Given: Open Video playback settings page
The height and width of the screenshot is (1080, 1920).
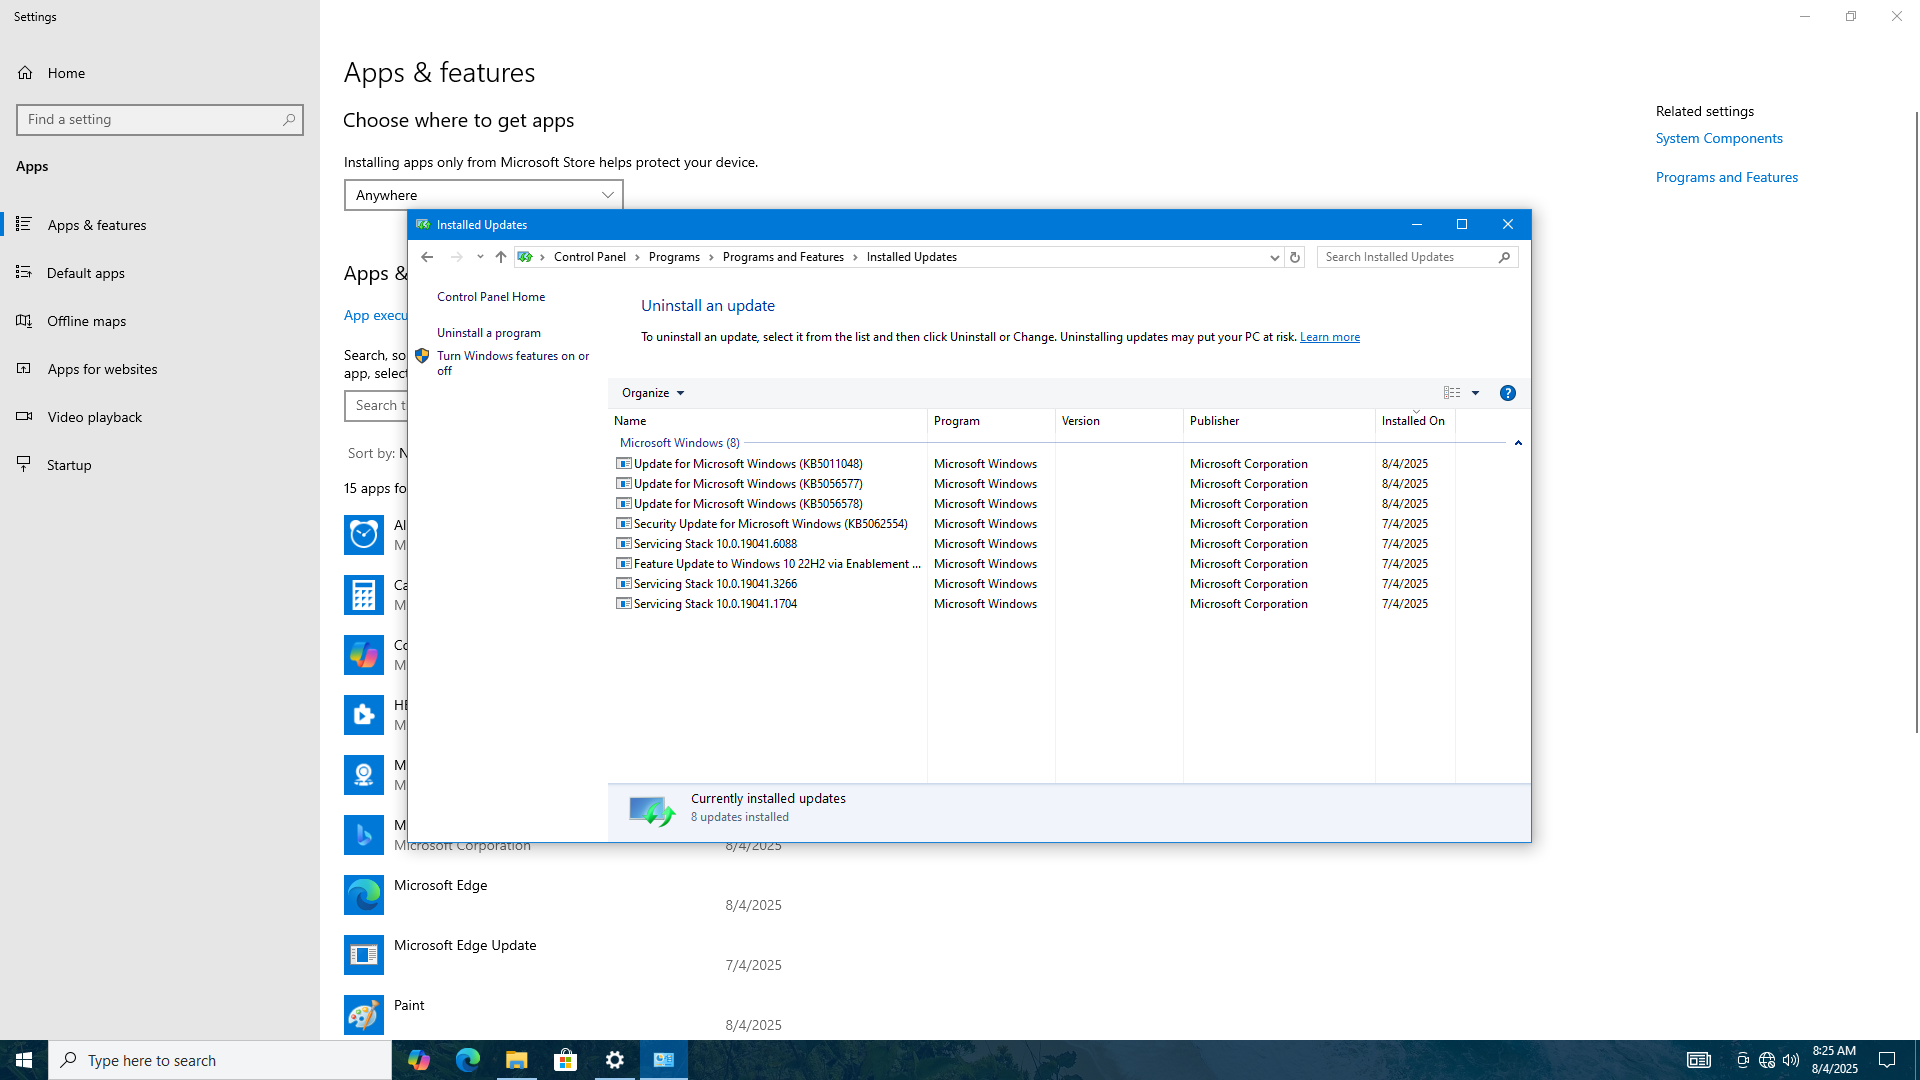Looking at the screenshot, I should (160, 417).
